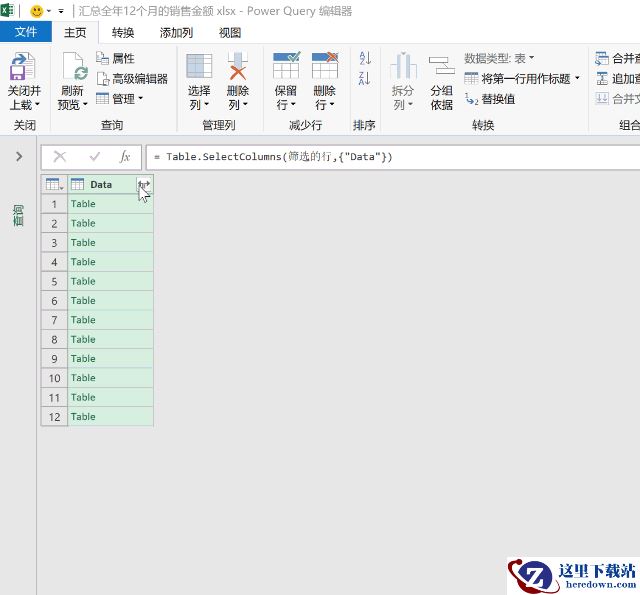
Task: Open the Close & Load dropdown arrow
Action: click(x=37, y=104)
